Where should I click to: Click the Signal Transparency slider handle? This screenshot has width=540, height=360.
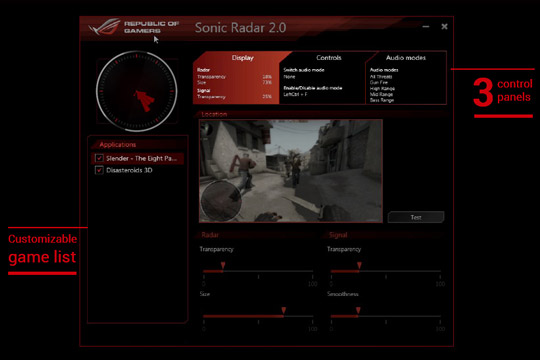point(359,265)
